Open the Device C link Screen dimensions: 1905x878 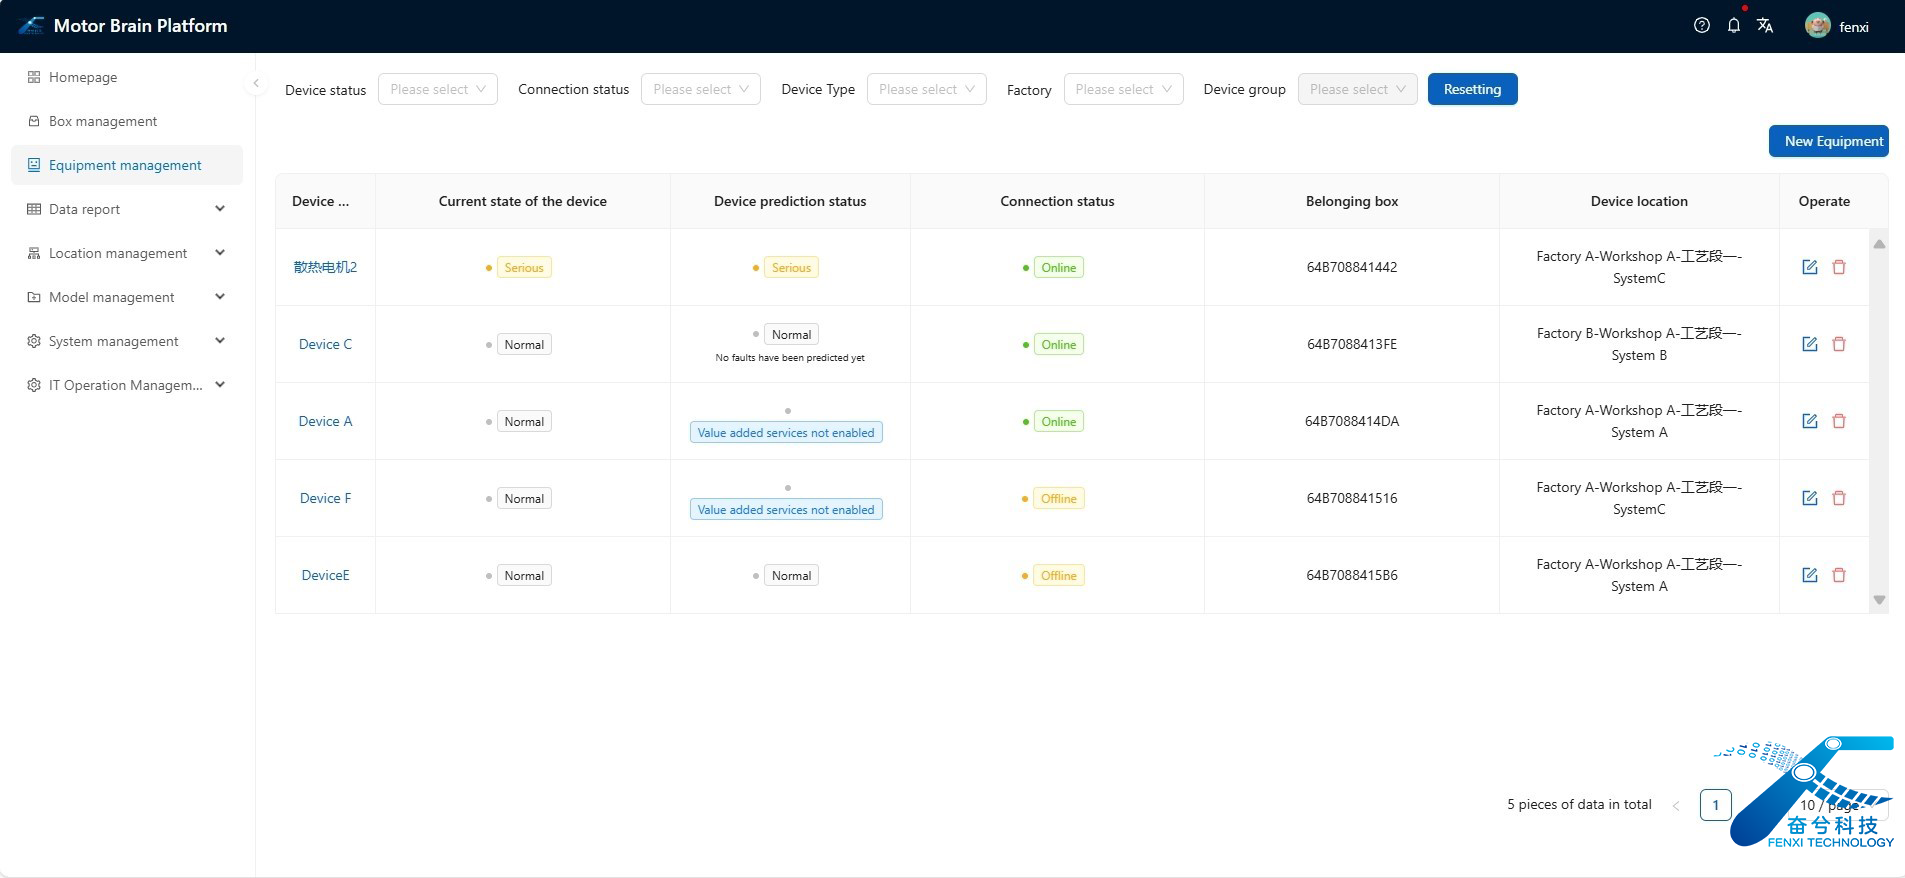pos(325,344)
